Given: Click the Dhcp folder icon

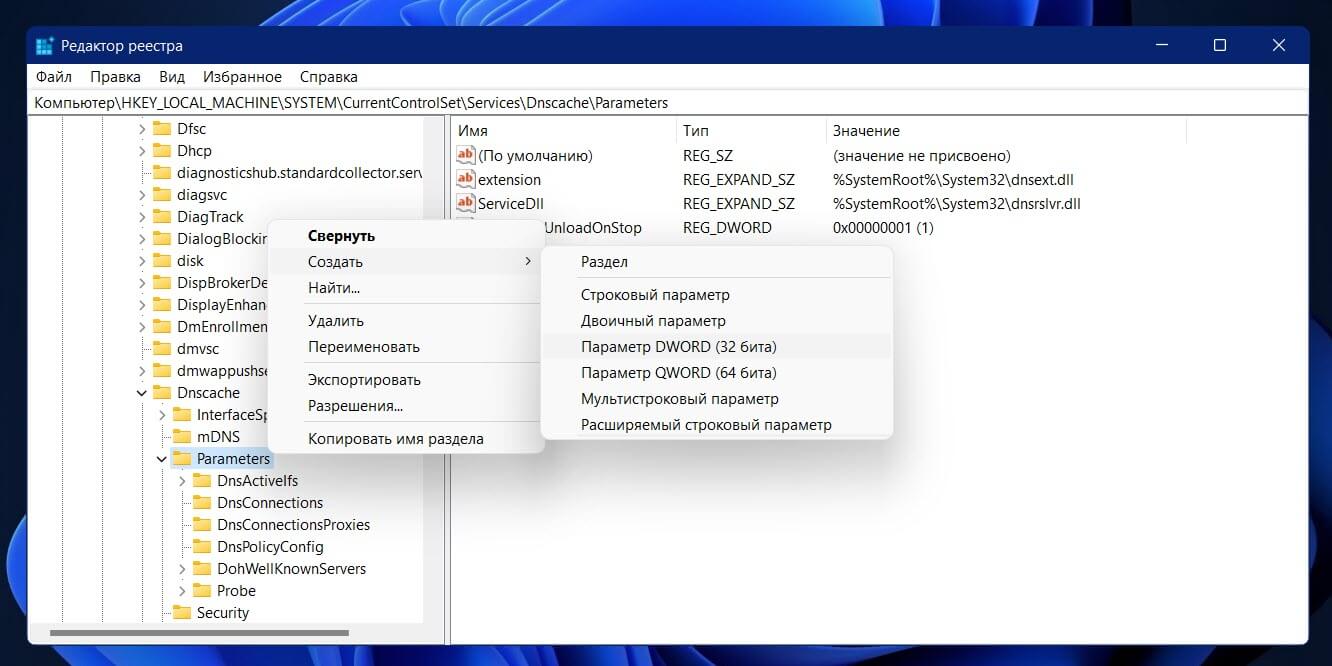Looking at the screenshot, I should (x=162, y=151).
